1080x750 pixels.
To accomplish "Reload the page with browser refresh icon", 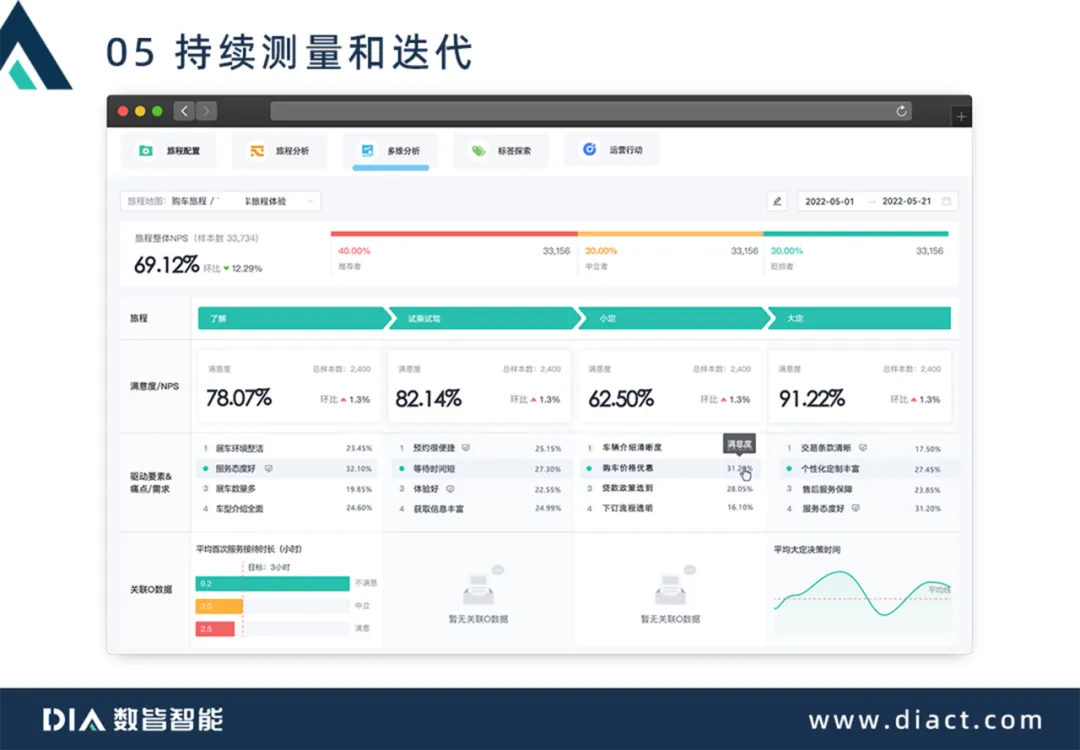I will point(901,111).
